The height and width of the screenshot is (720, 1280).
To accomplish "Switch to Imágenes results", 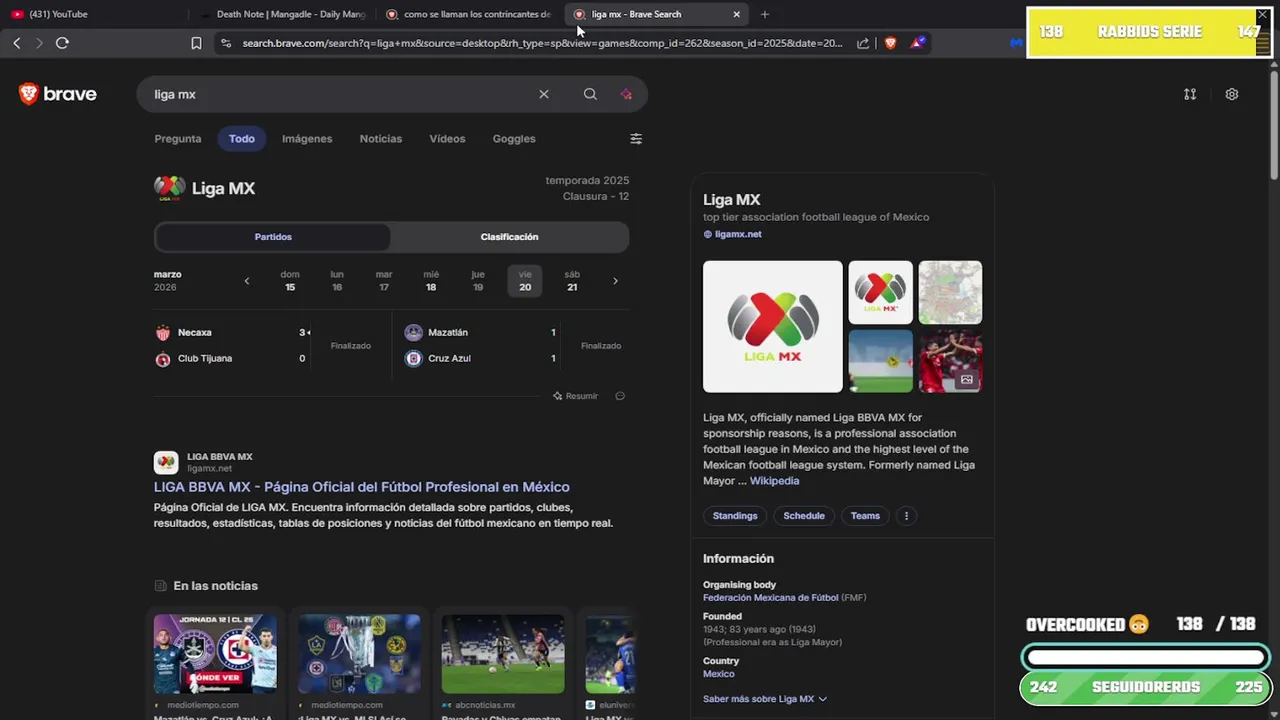I will [307, 139].
